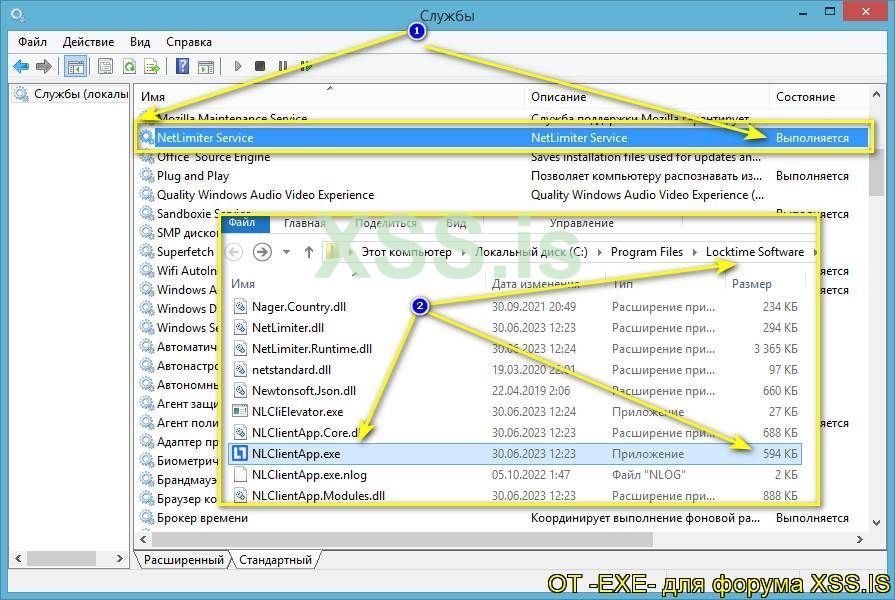Expand chevron after Этот компьютер breadcrumb
This screenshot has height=600, width=895.
tap(463, 252)
